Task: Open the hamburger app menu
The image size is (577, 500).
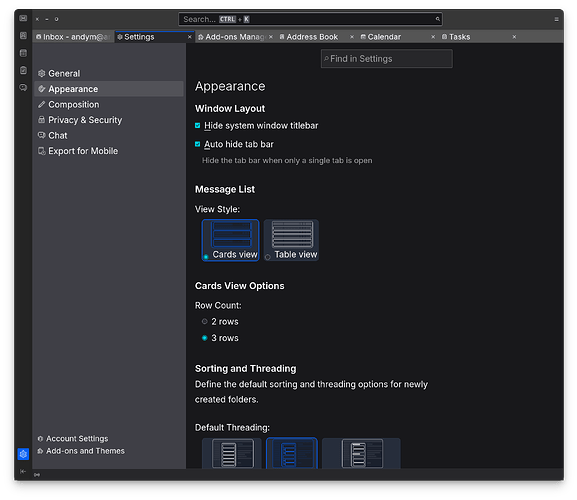Action: coord(556,19)
